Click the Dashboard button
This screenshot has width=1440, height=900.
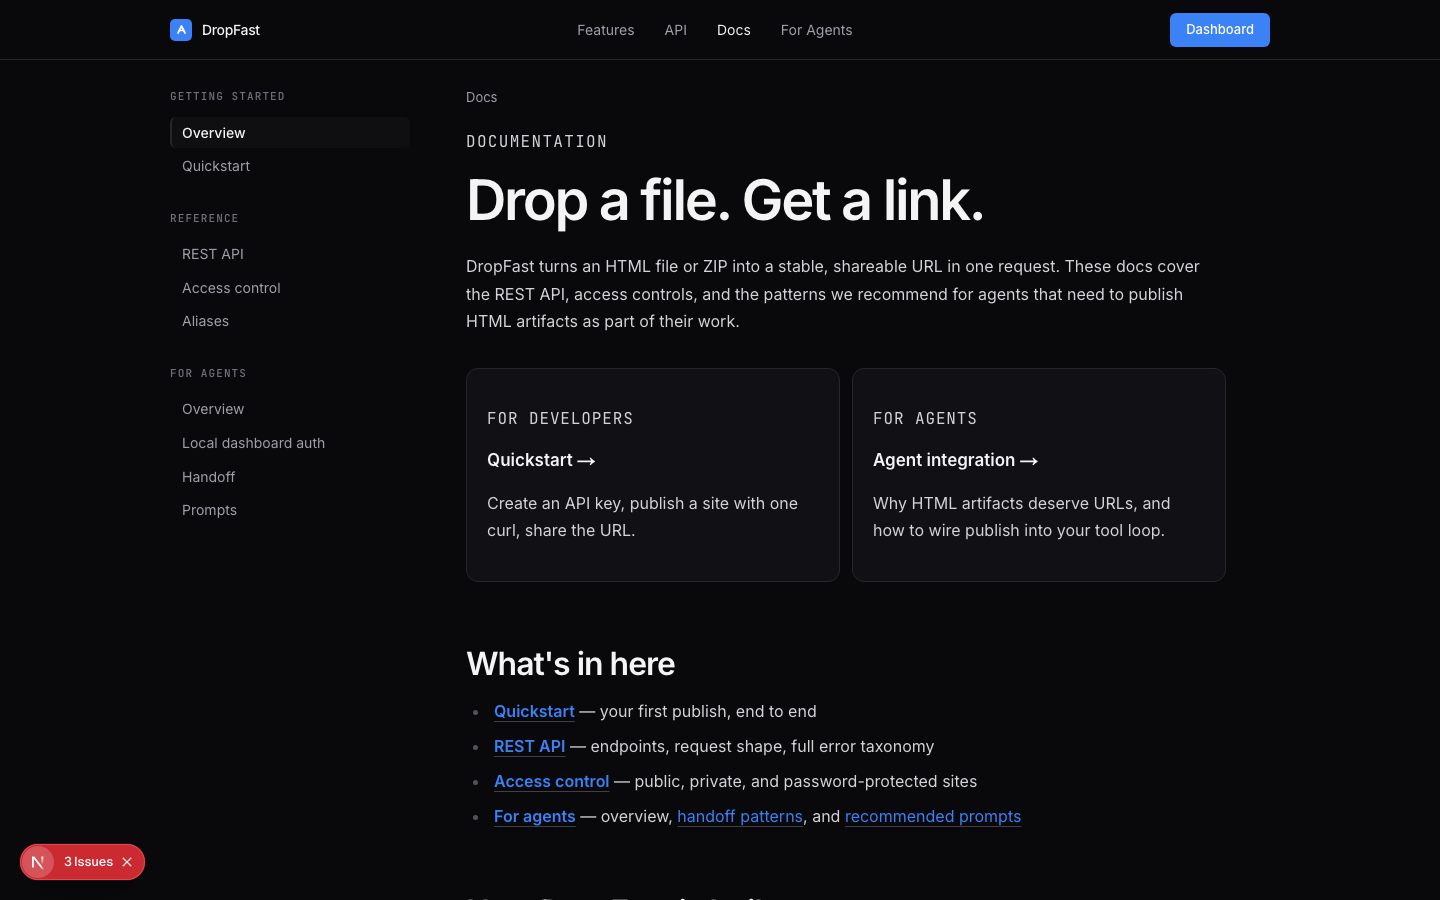pyautogui.click(x=1220, y=30)
